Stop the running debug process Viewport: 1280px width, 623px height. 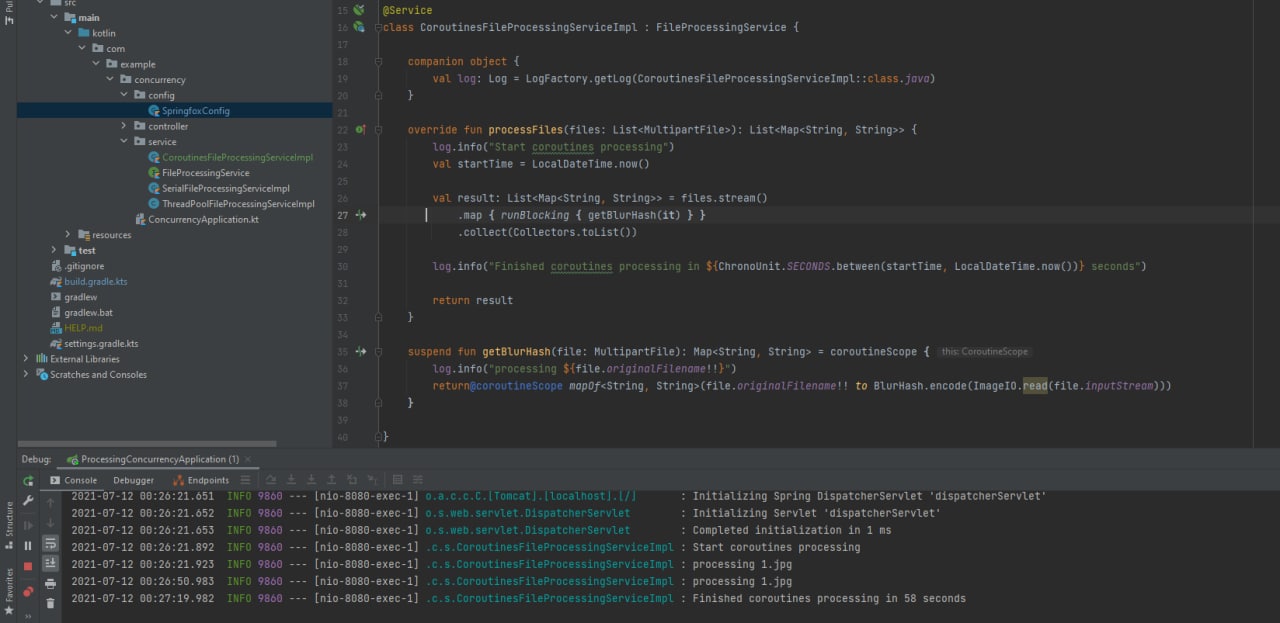coord(28,566)
